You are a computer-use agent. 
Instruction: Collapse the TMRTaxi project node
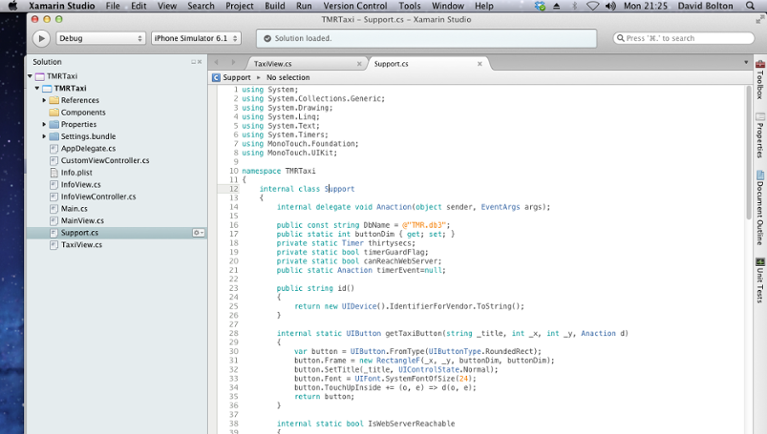click(37, 88)
